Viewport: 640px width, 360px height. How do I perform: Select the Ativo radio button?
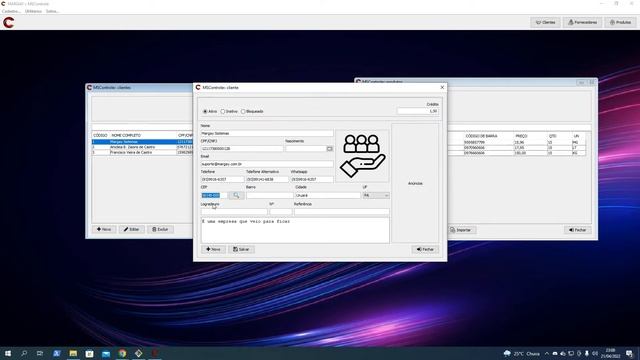pos(205,111)
